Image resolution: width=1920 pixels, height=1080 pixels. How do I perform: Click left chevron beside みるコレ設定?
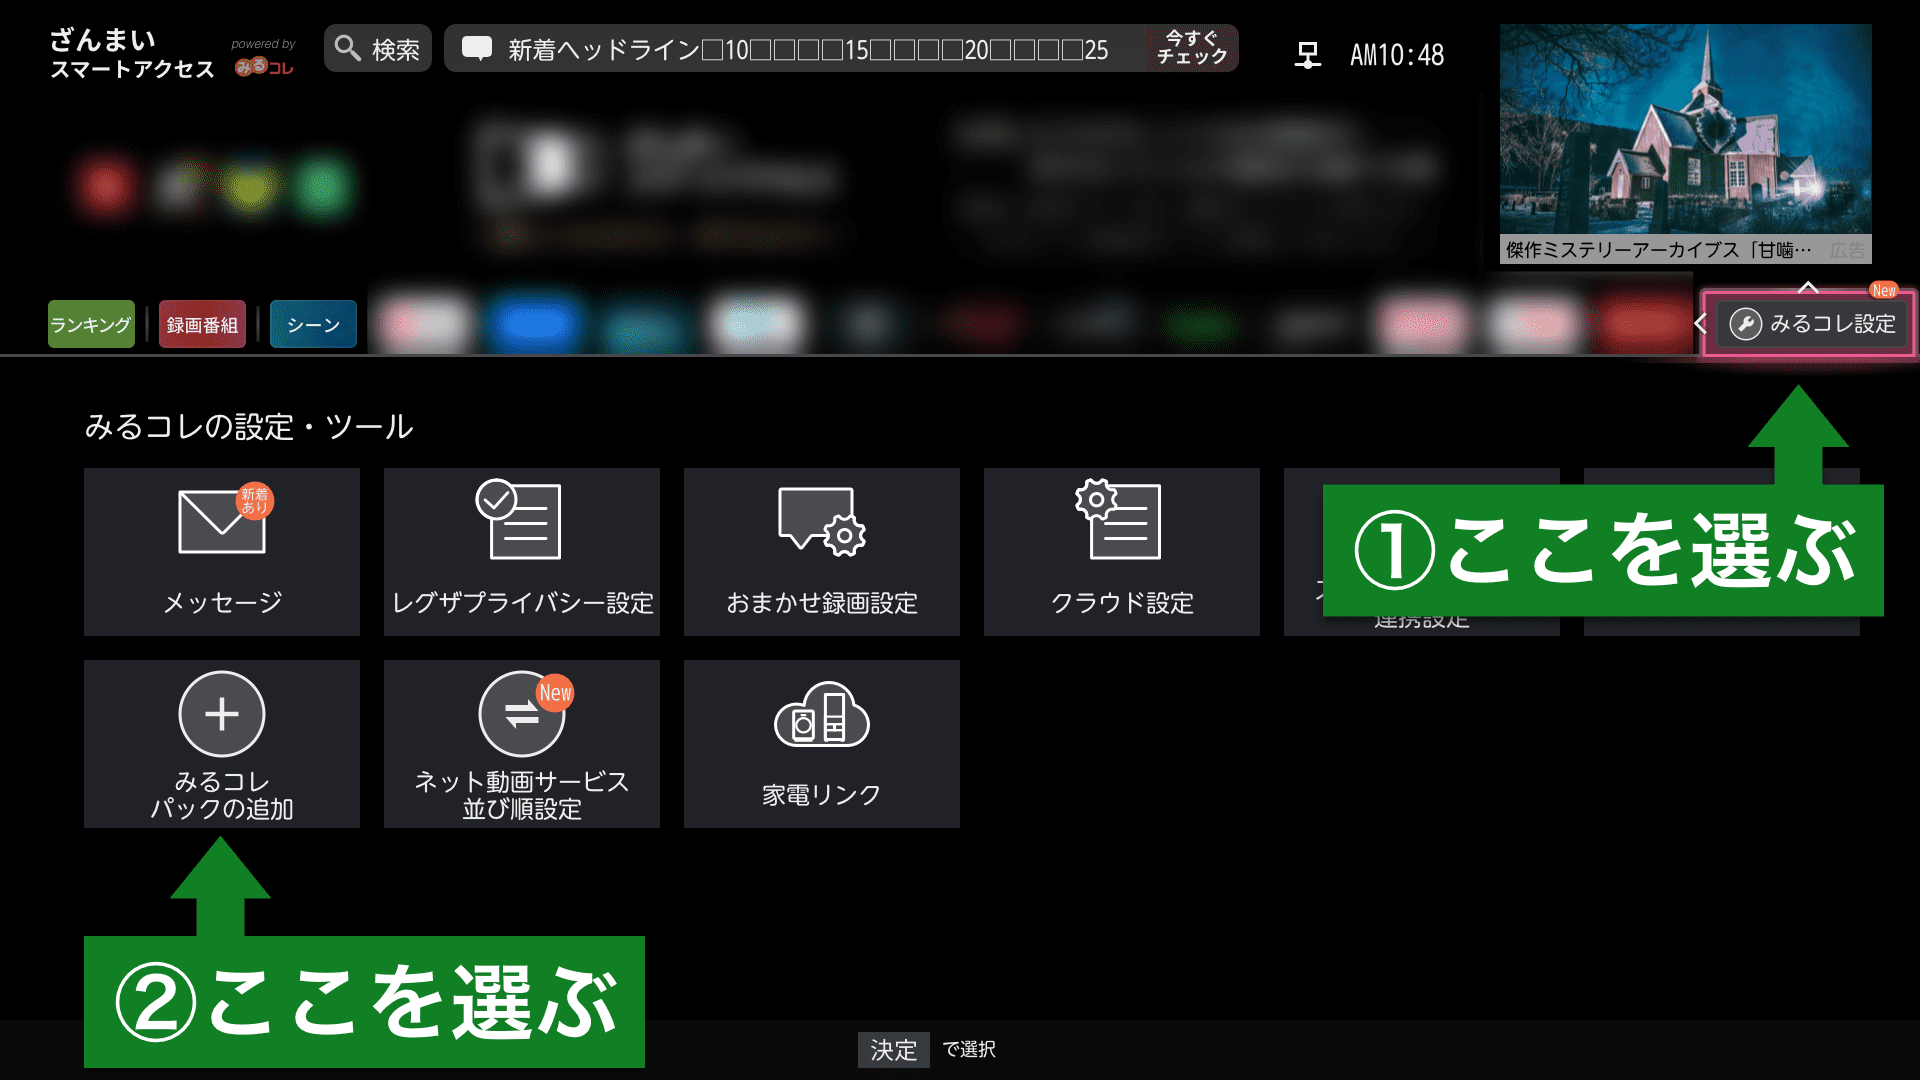pyautogui.click(x=1700, y=323)
